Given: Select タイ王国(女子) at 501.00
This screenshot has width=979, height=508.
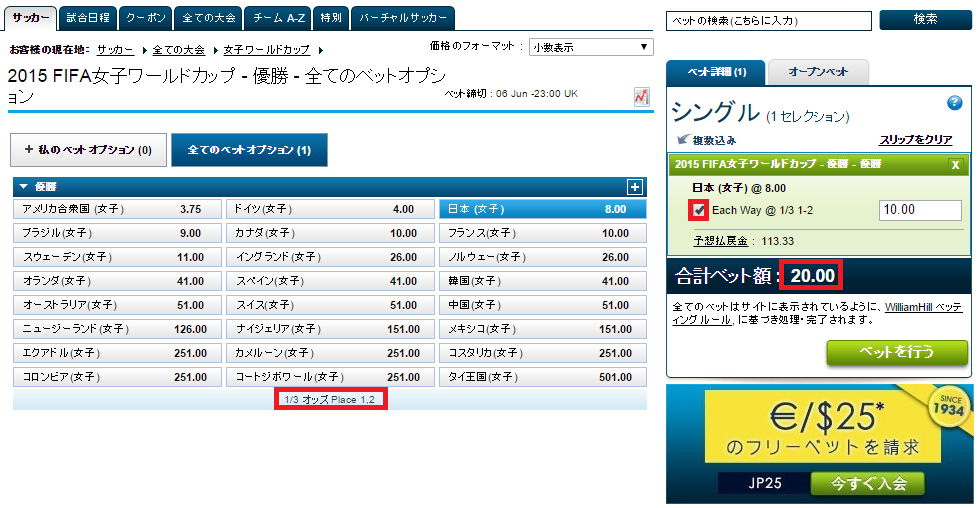Looking at the screenshot, I should pos(543,377).
